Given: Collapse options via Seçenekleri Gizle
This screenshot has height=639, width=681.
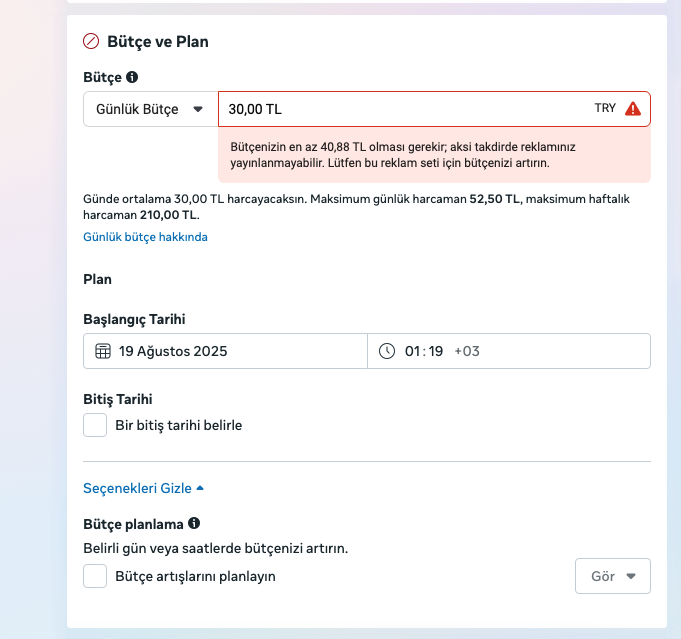Looking at the screenshot, I should [x=143, y=488].
